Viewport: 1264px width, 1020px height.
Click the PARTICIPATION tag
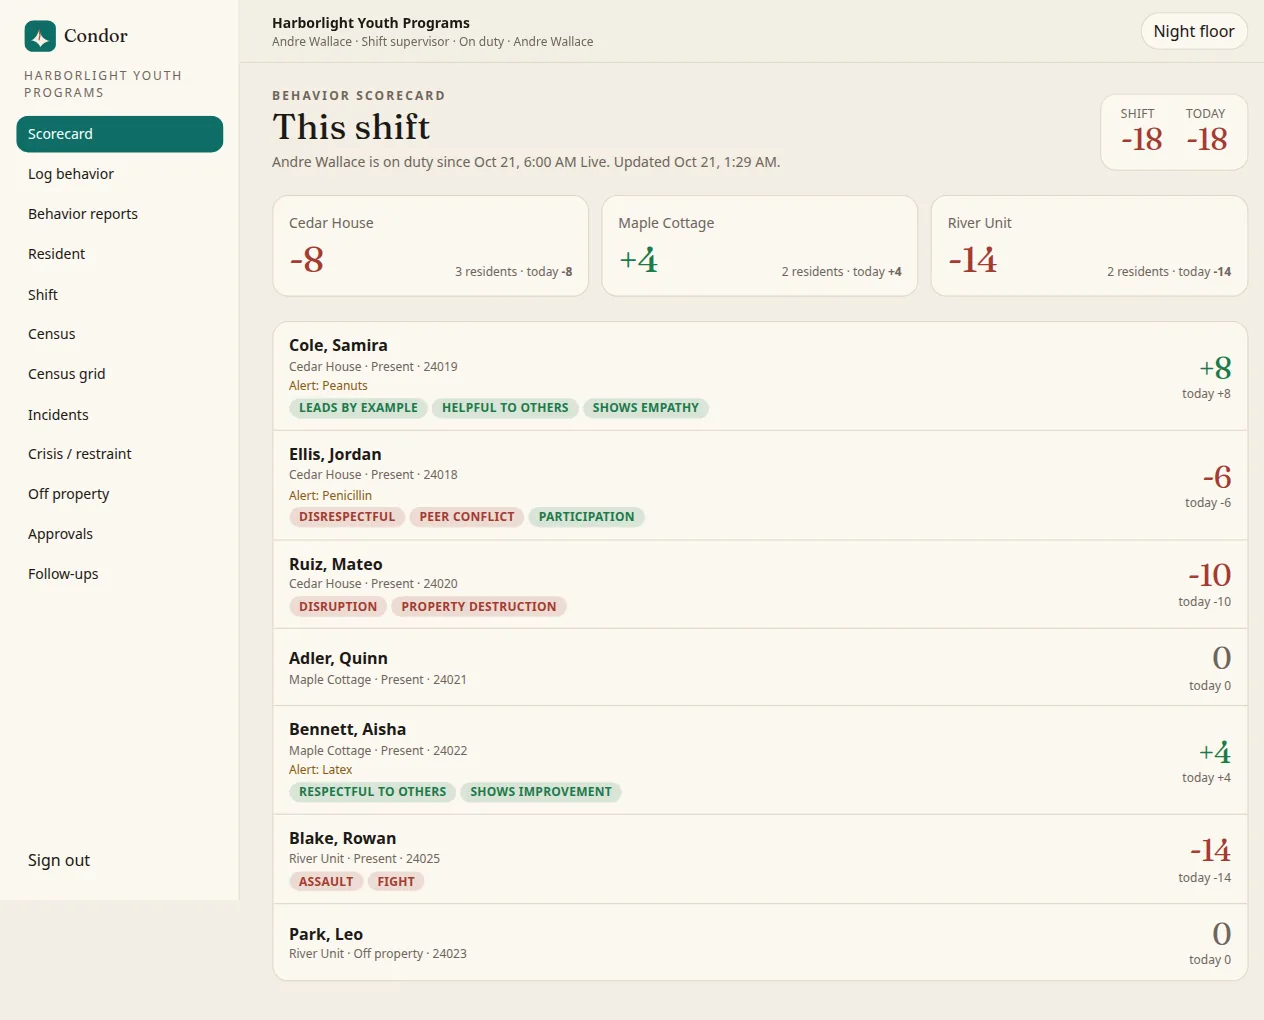coord(587,517)
